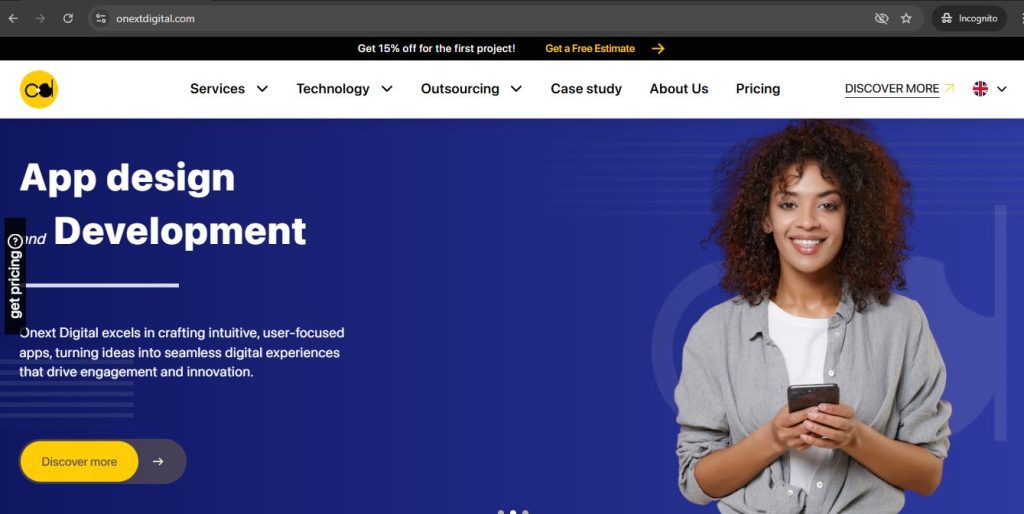Viewport: 1024px width, 514px height.
Task: Expand the Services dropdown menu
Action: (229, 89)
